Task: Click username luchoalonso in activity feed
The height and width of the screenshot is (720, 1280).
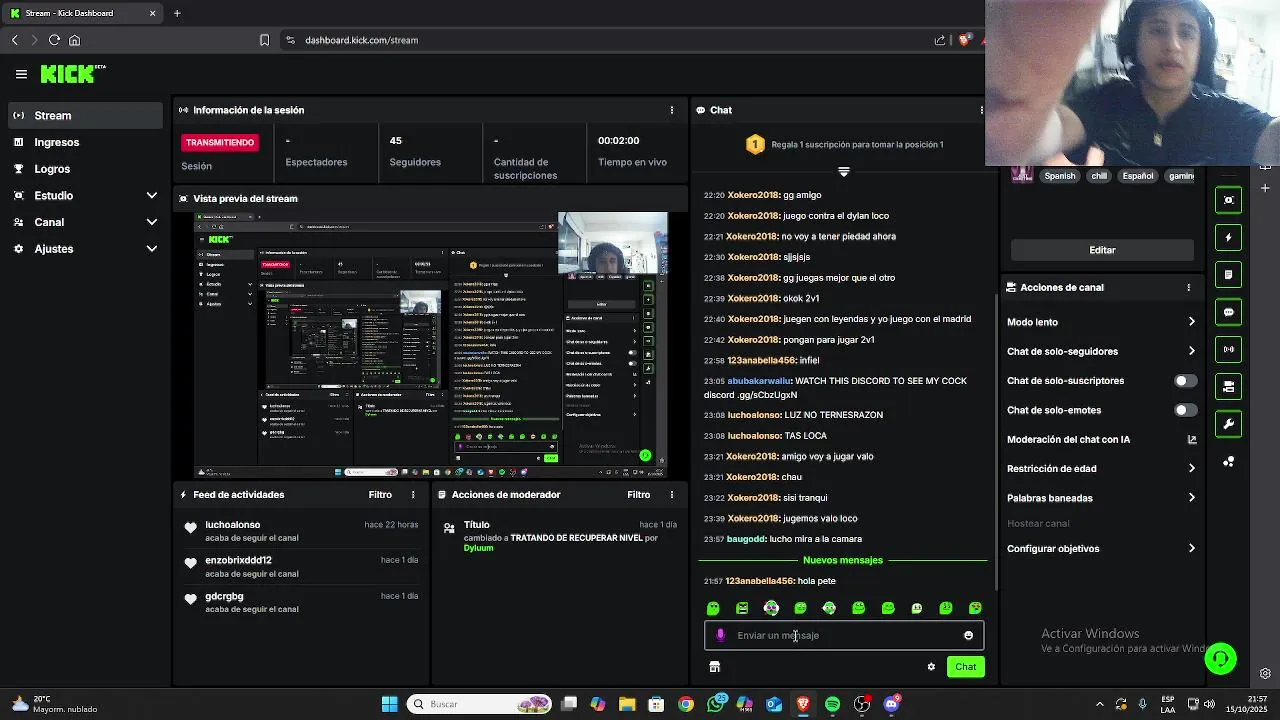Action: pos(233,525)
